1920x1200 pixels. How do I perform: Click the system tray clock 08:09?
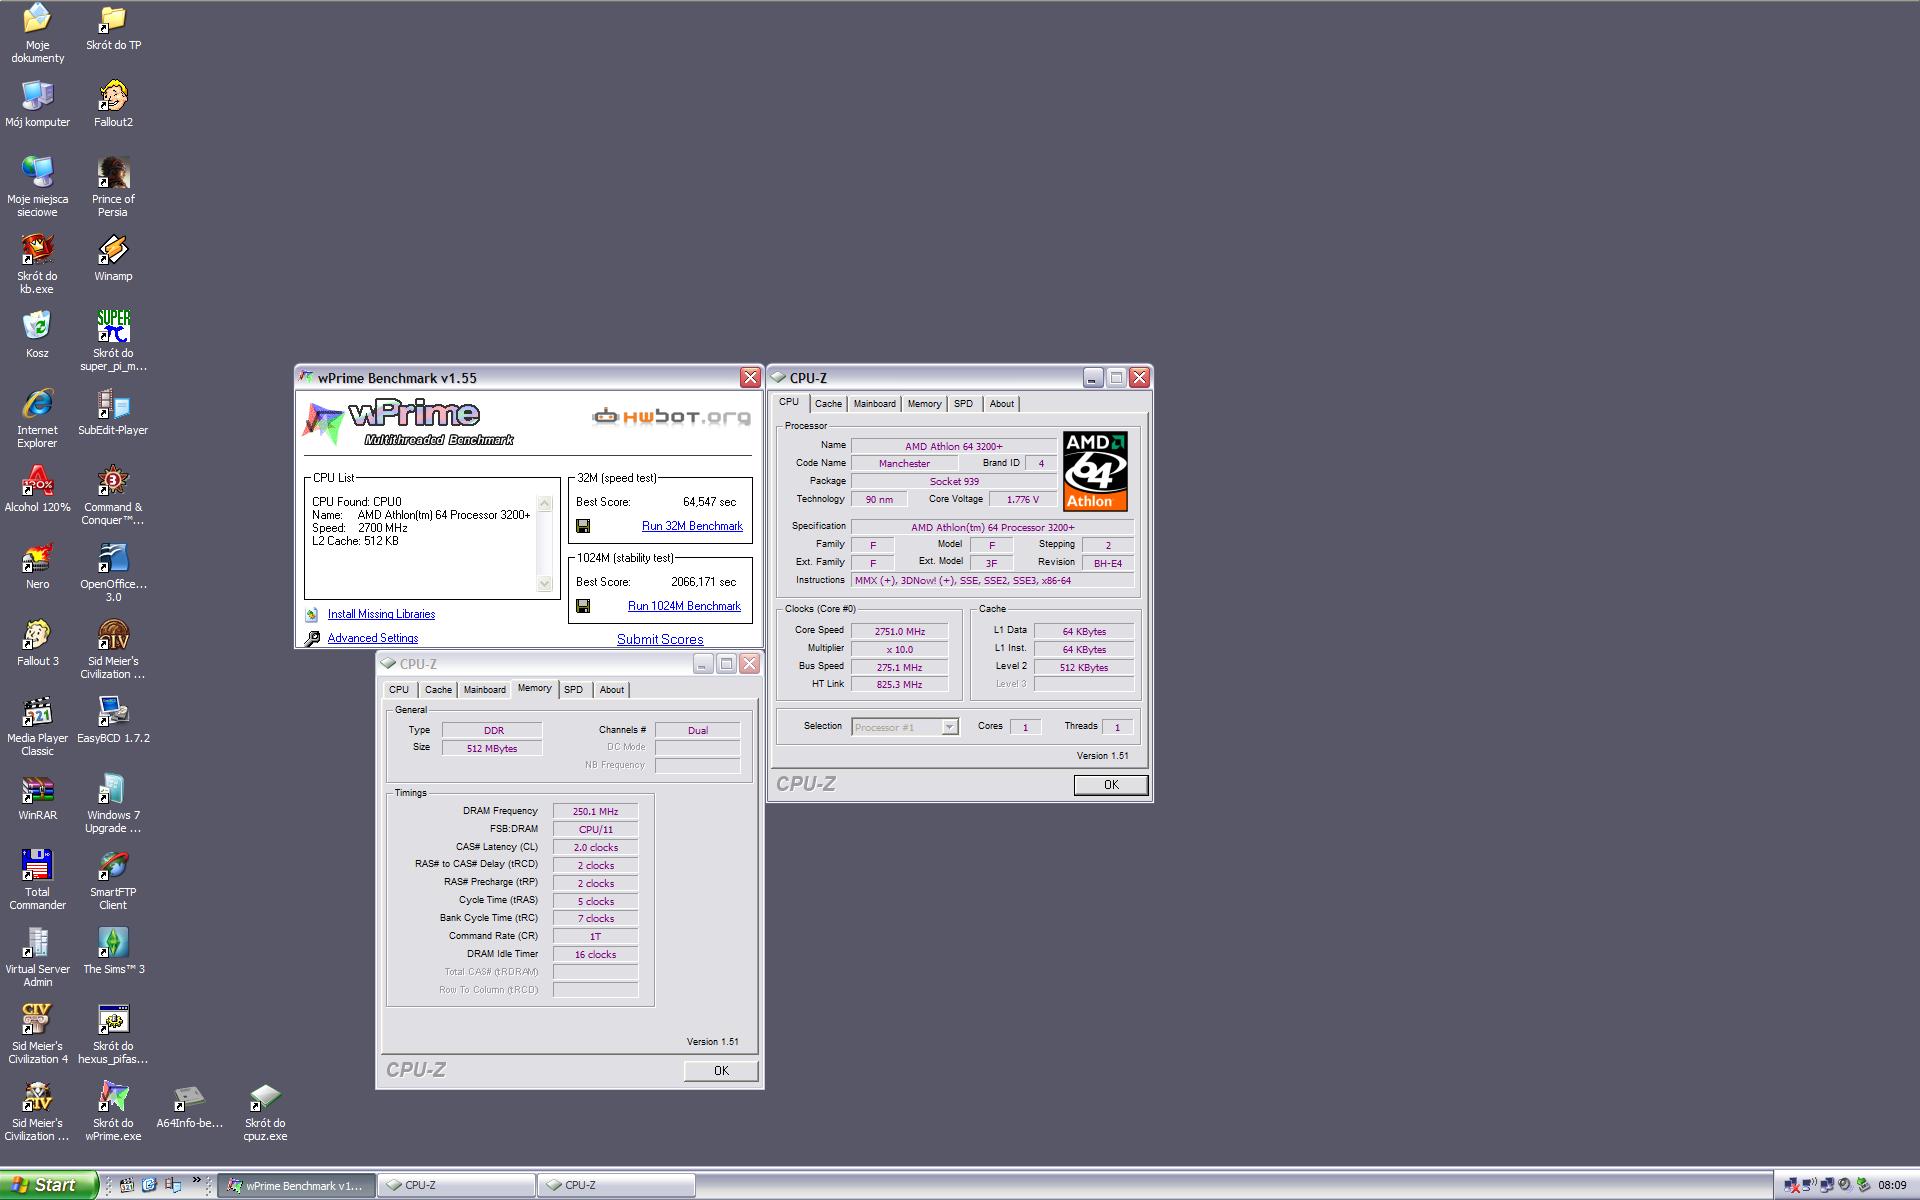point(1892,1186)
